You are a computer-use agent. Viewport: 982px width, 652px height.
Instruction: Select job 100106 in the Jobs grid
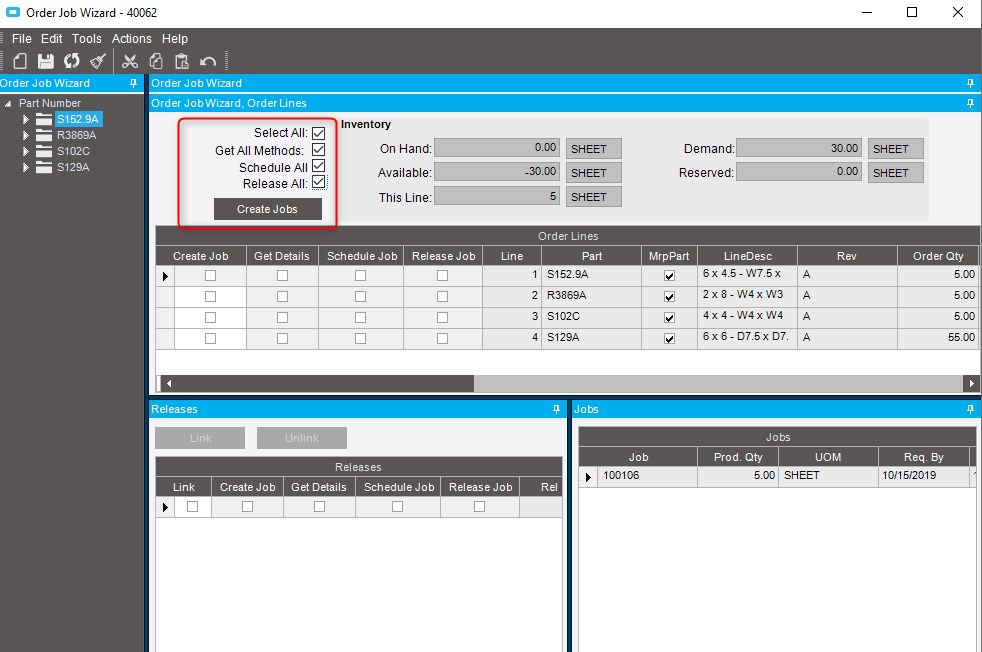click(647, 475)
